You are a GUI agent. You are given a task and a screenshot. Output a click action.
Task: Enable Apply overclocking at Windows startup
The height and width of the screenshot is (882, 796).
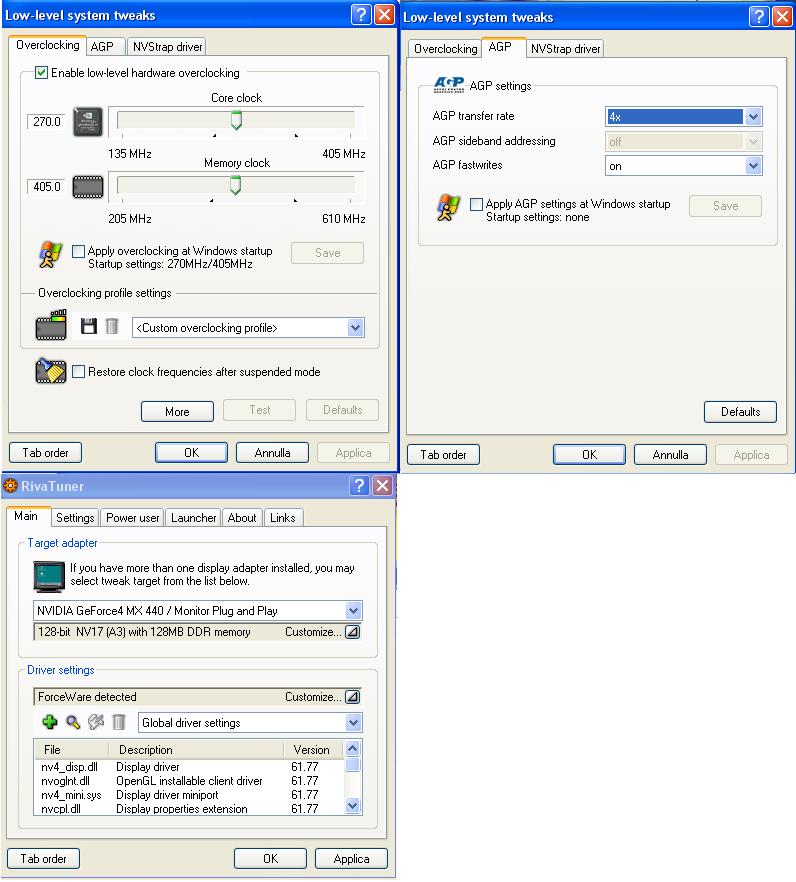[79, 251]
